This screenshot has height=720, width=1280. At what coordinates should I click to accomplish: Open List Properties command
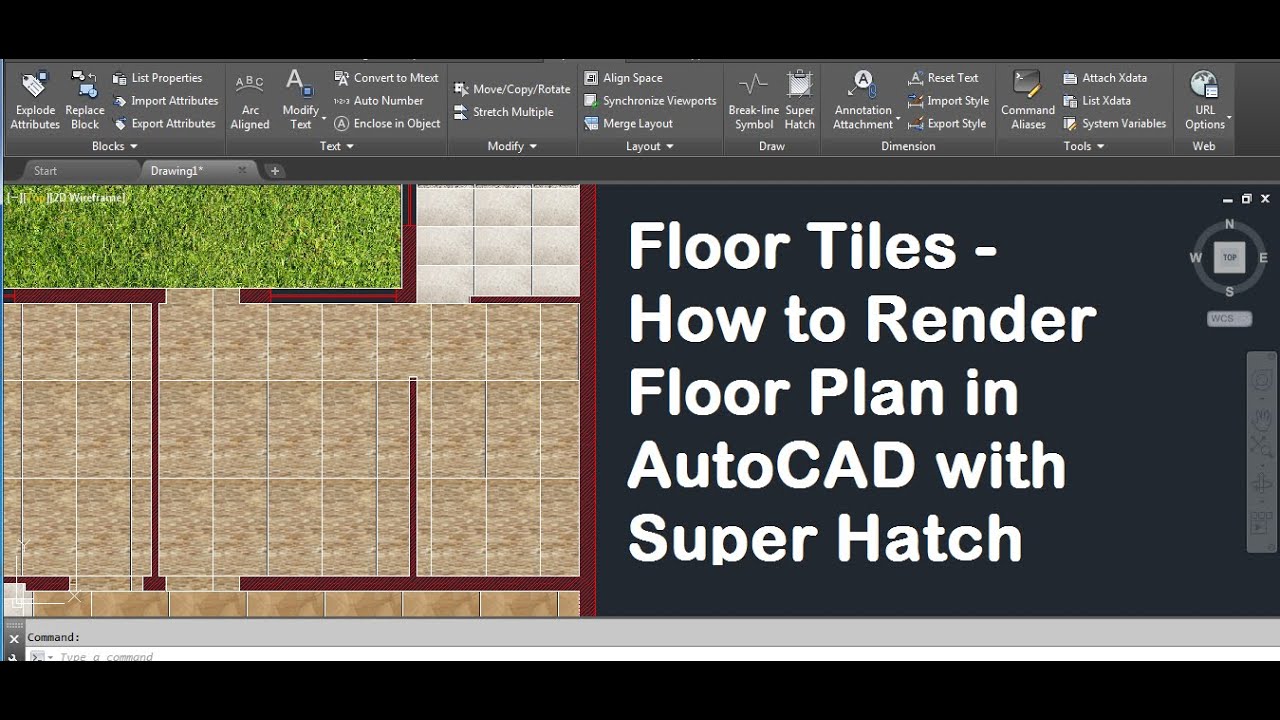coord(157,78)
